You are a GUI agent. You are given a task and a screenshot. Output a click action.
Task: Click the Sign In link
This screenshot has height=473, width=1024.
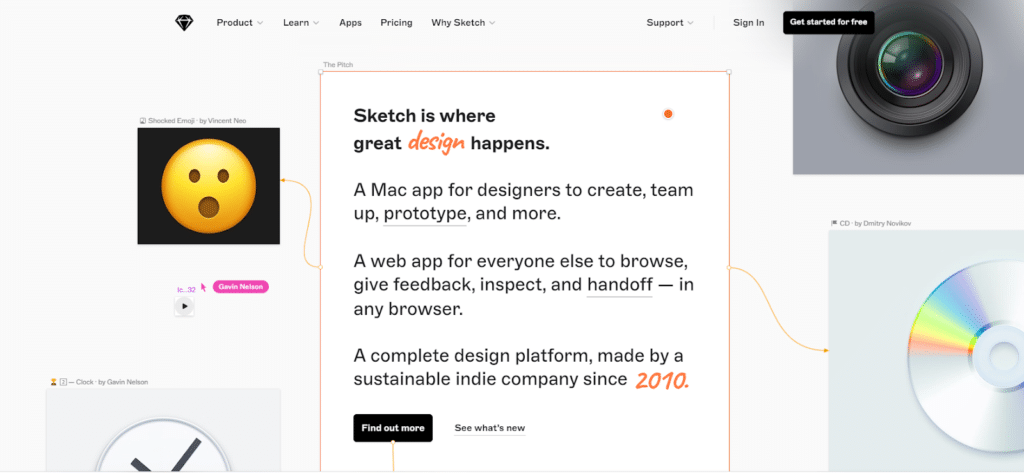tap(748, 22)
